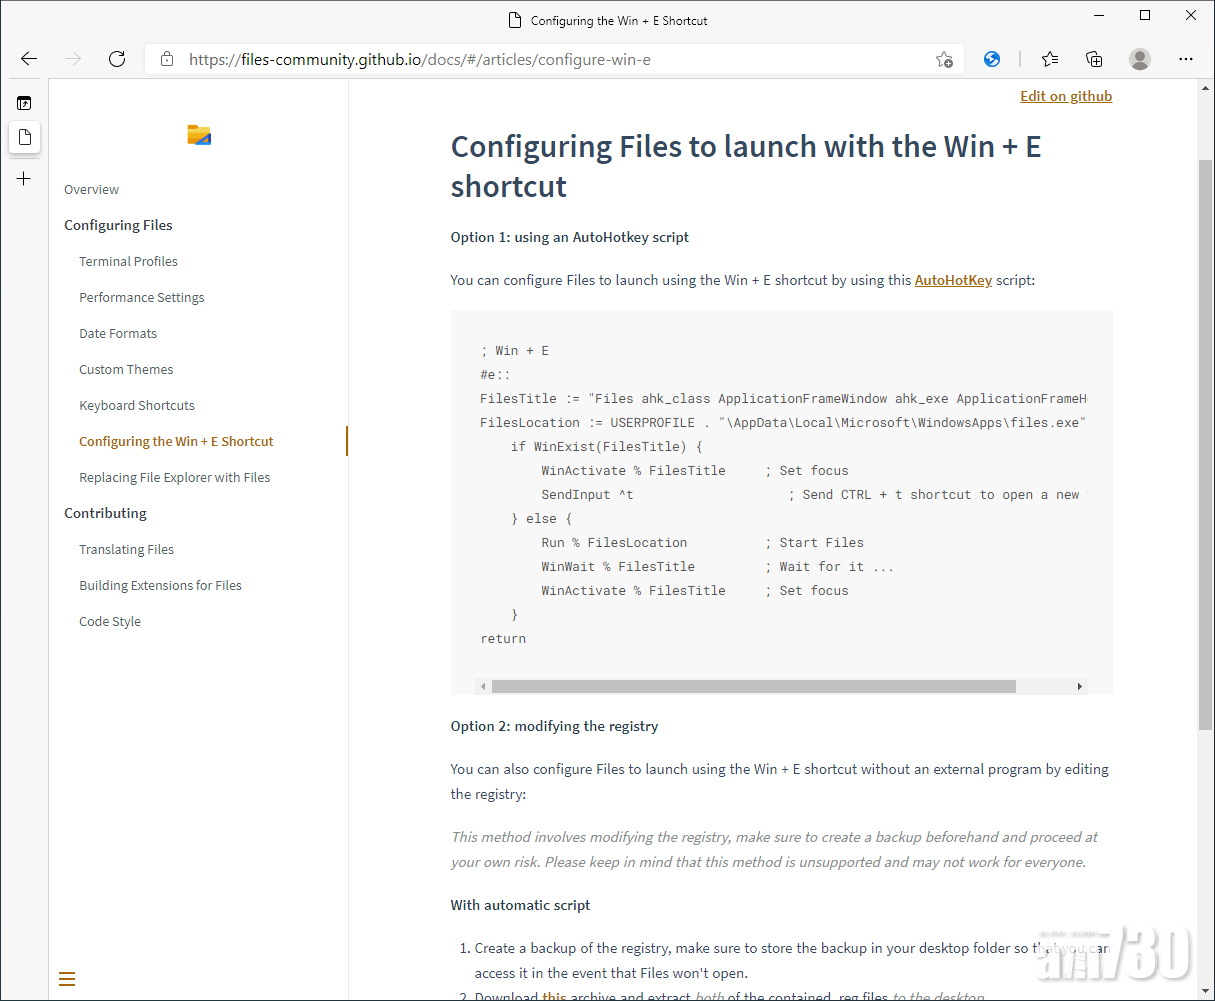Click the Files app logo

199,135
